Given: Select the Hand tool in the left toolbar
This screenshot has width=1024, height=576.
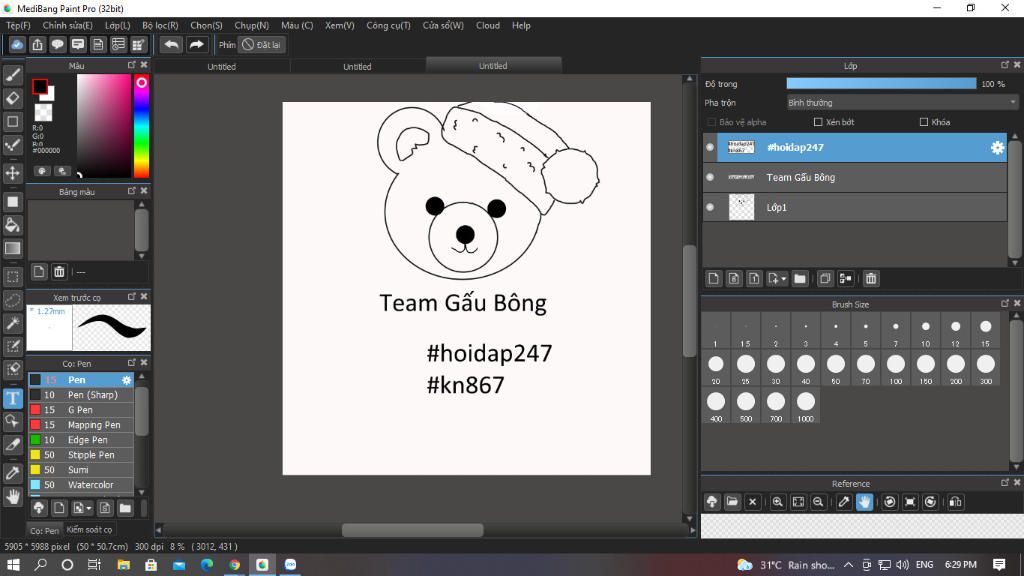Looking at the screenshot, I should click(x=12, y=496).
